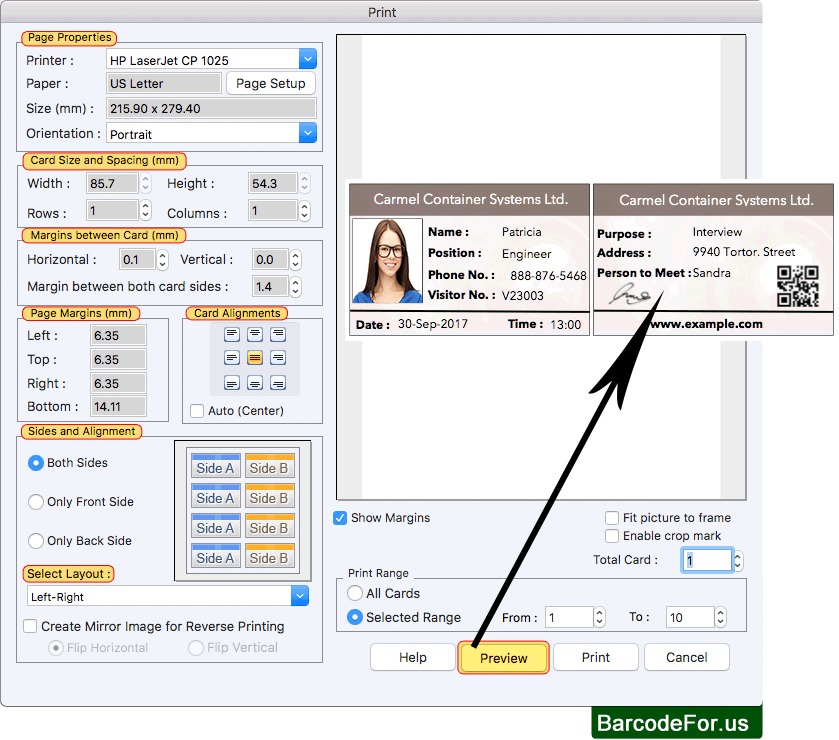Click the Page Setup button

pos(270,83)
